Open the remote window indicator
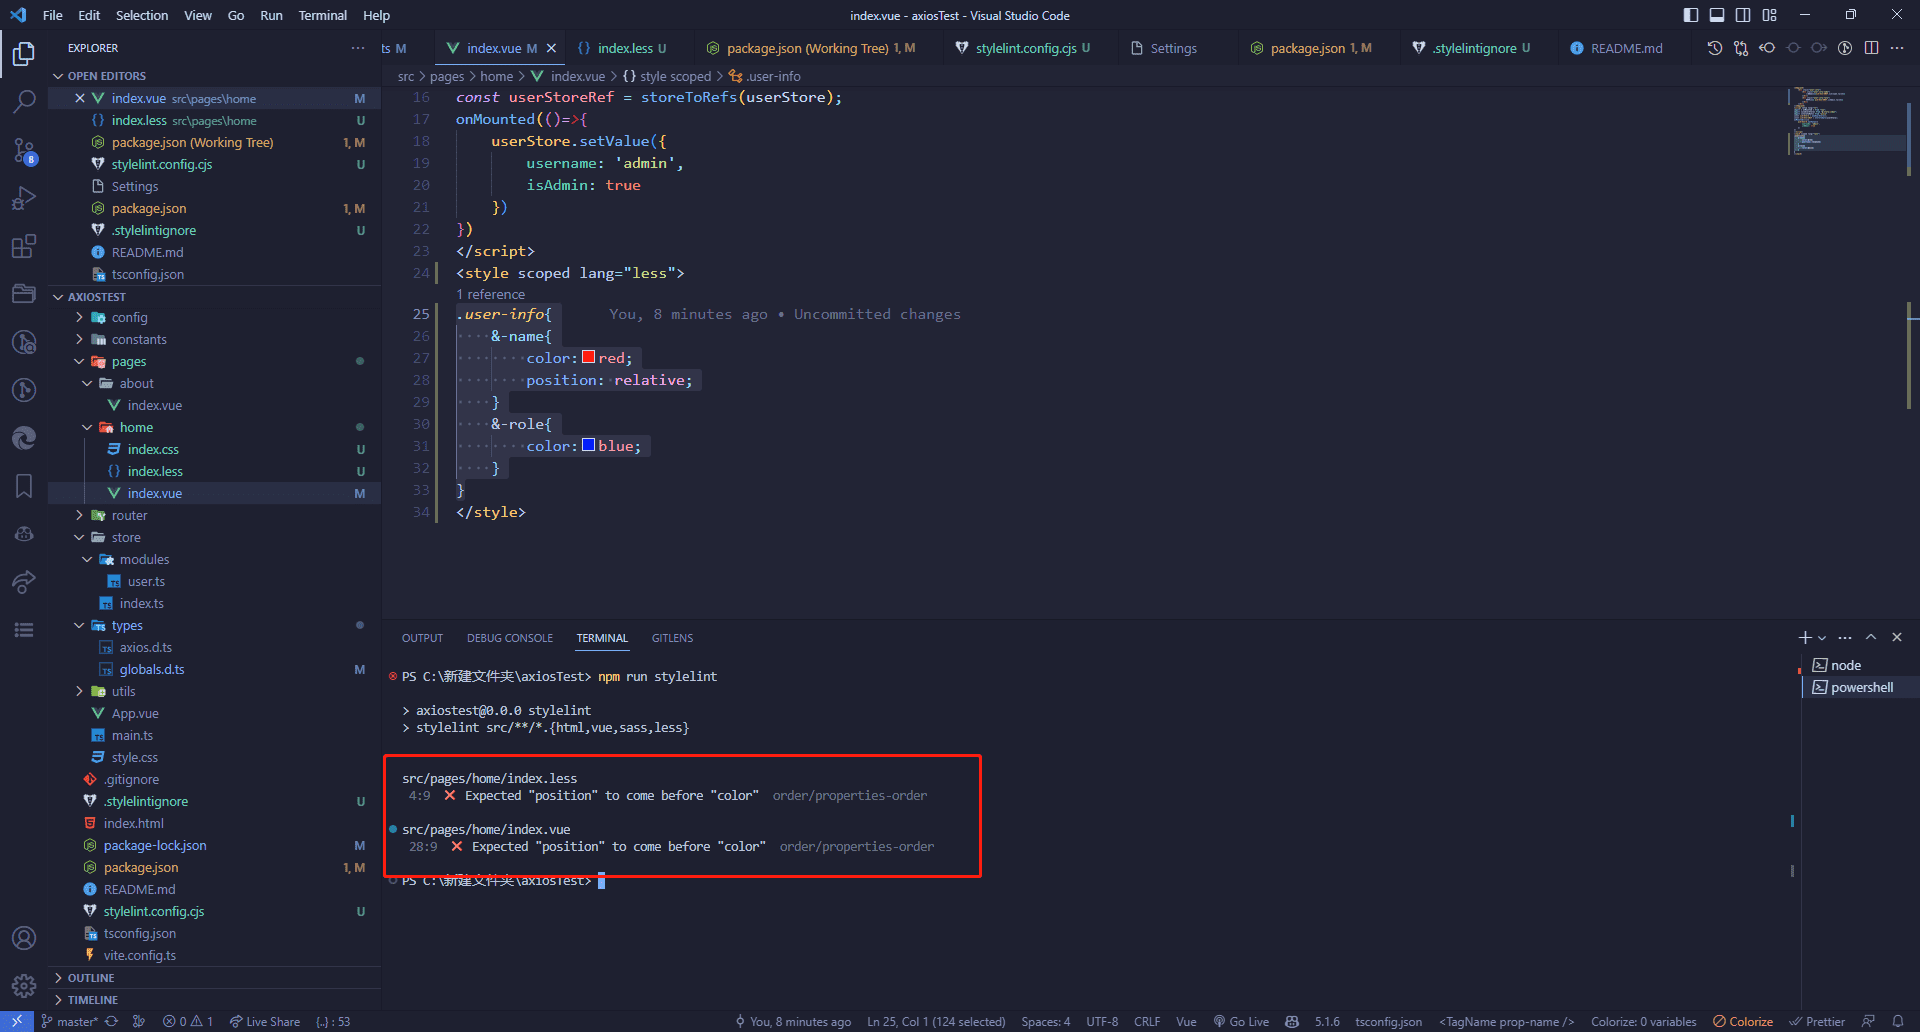This screenshot has height=1032, width=1920. 17,1021
